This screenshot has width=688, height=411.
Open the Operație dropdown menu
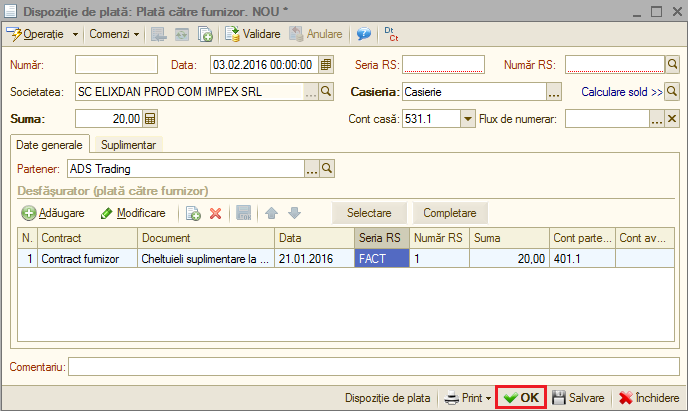(42, 34)
